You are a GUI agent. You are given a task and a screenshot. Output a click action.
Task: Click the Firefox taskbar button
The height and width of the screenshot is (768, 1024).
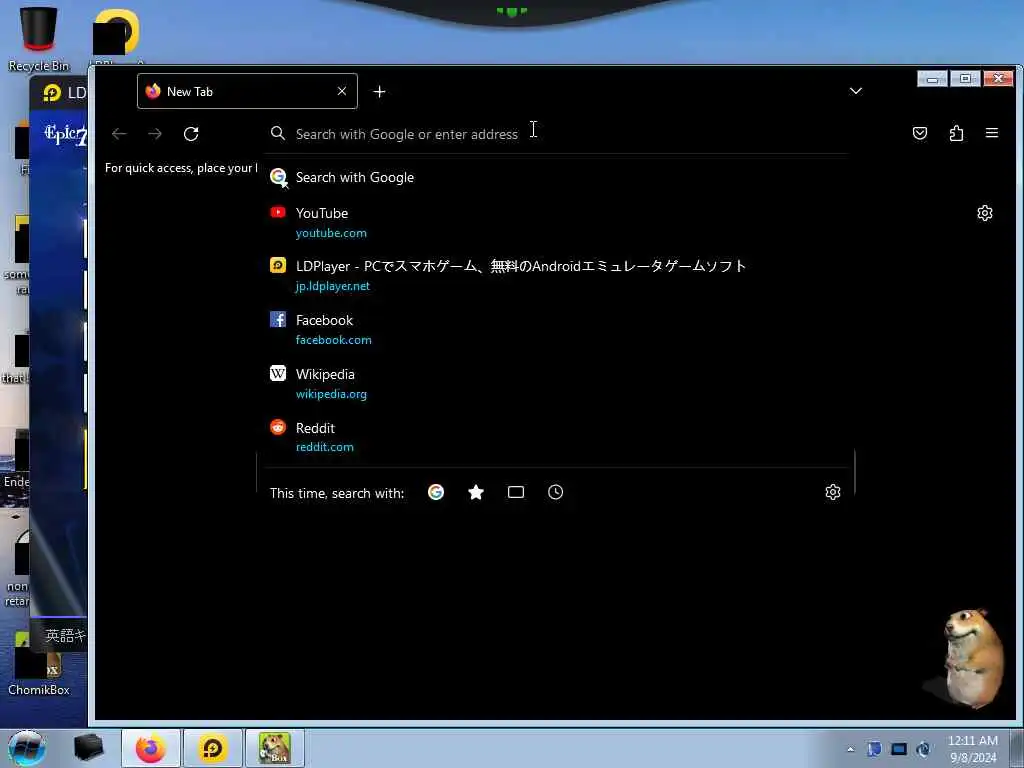click(x=150, y=748)
